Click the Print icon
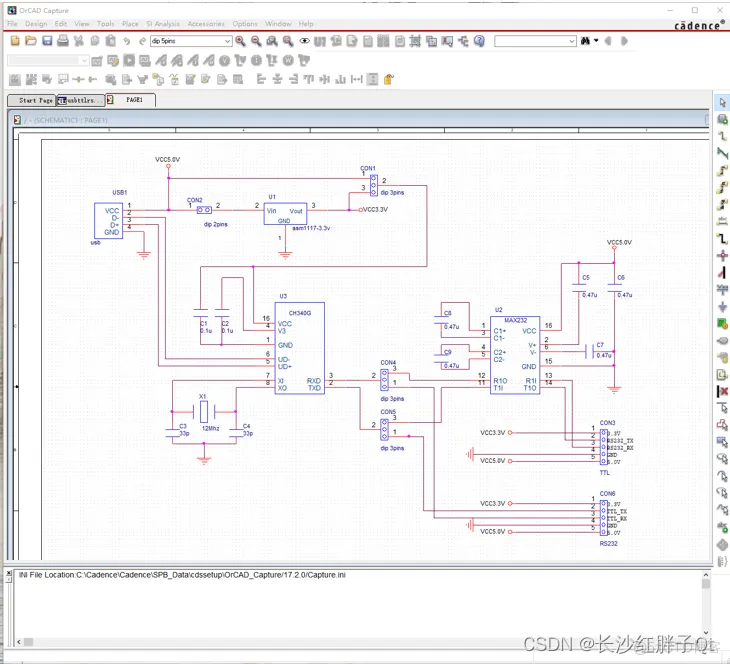 63,41
